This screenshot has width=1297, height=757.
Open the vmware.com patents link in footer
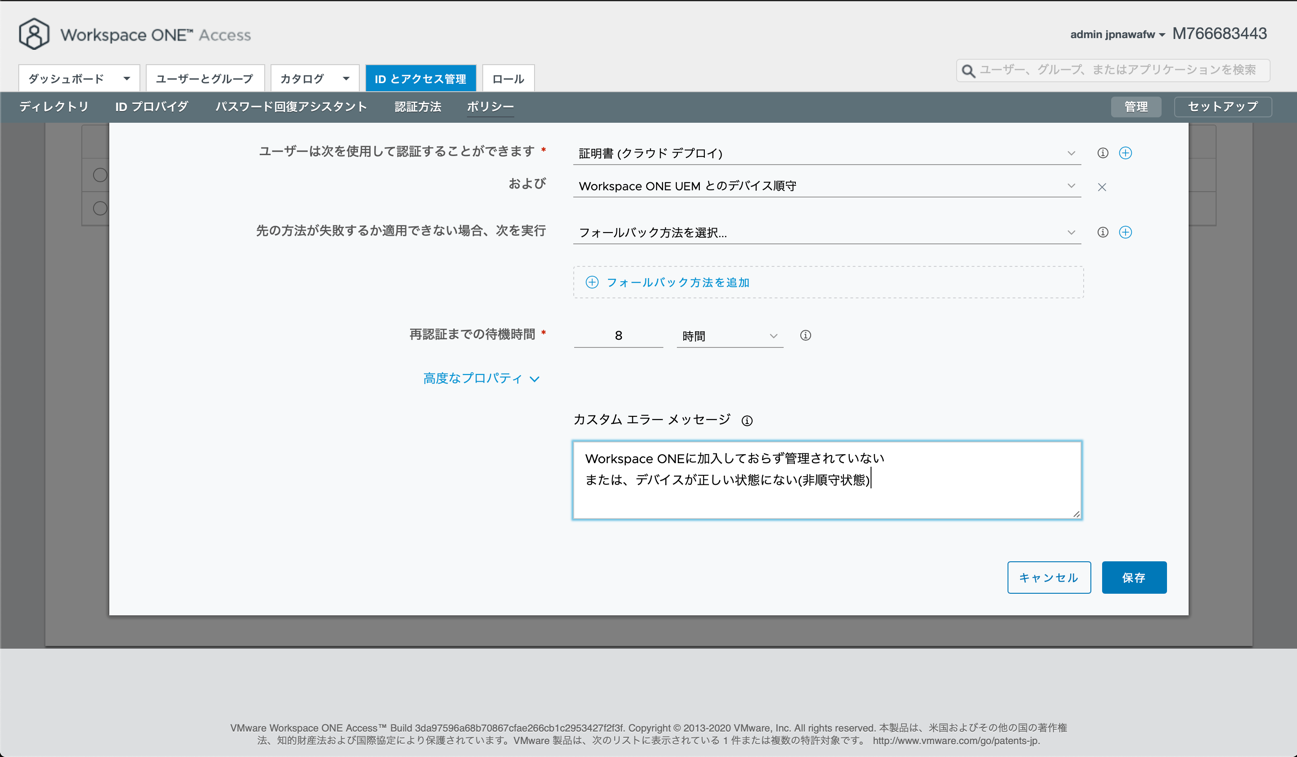coord(956,741)
